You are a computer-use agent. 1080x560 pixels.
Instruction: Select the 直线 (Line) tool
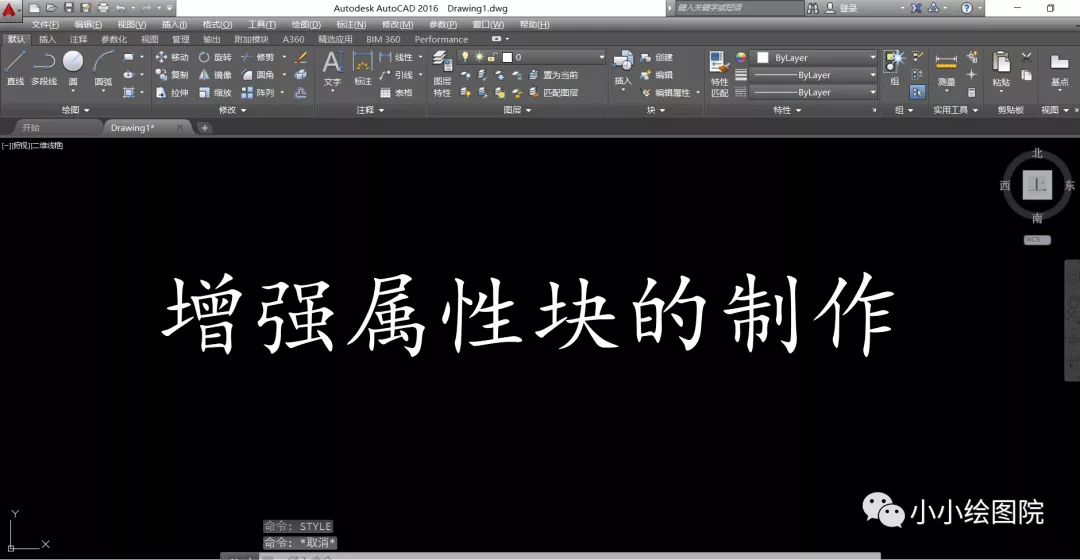point(15,68)
